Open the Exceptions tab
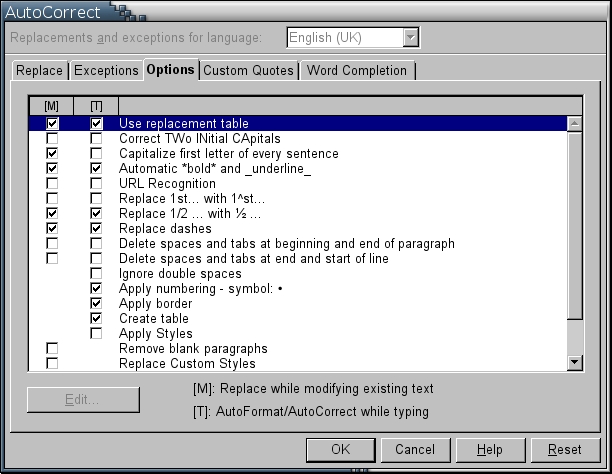The image size is (612, 474). tap(106, 71)
